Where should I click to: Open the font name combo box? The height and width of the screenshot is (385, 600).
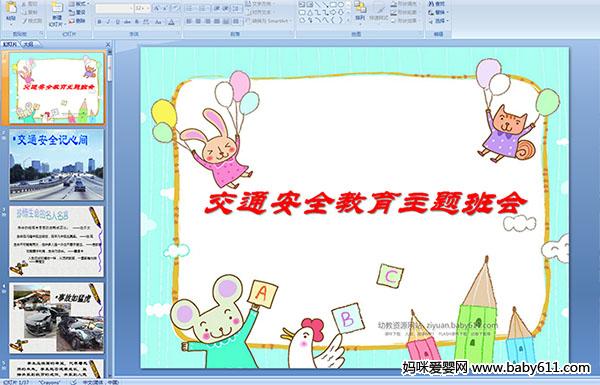coord(114,8)
